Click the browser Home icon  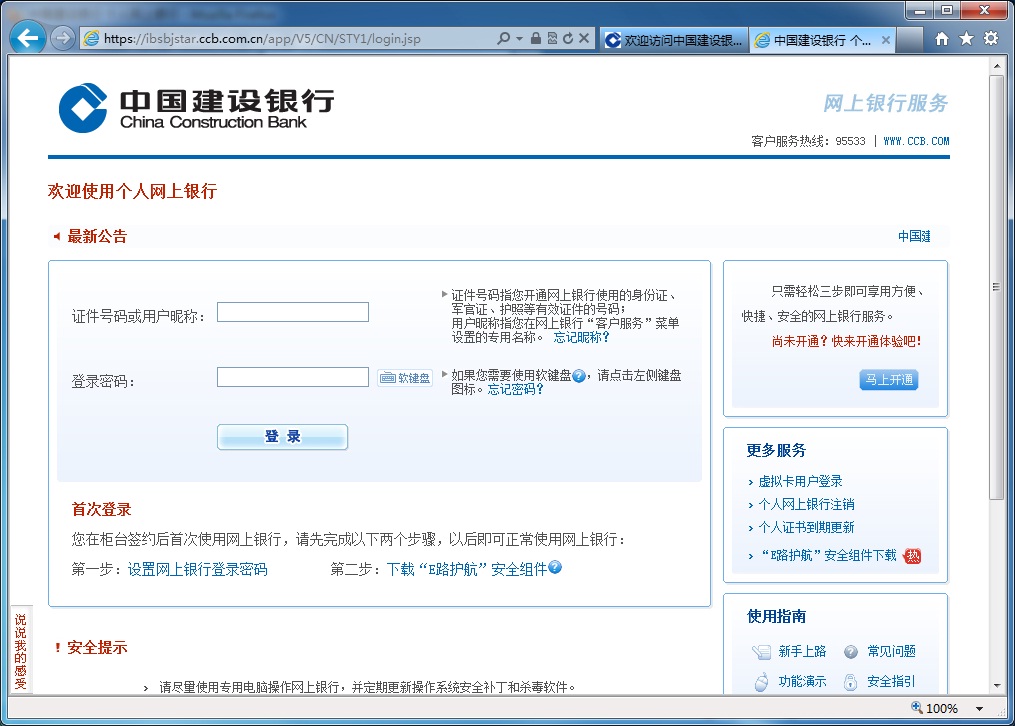940,37
